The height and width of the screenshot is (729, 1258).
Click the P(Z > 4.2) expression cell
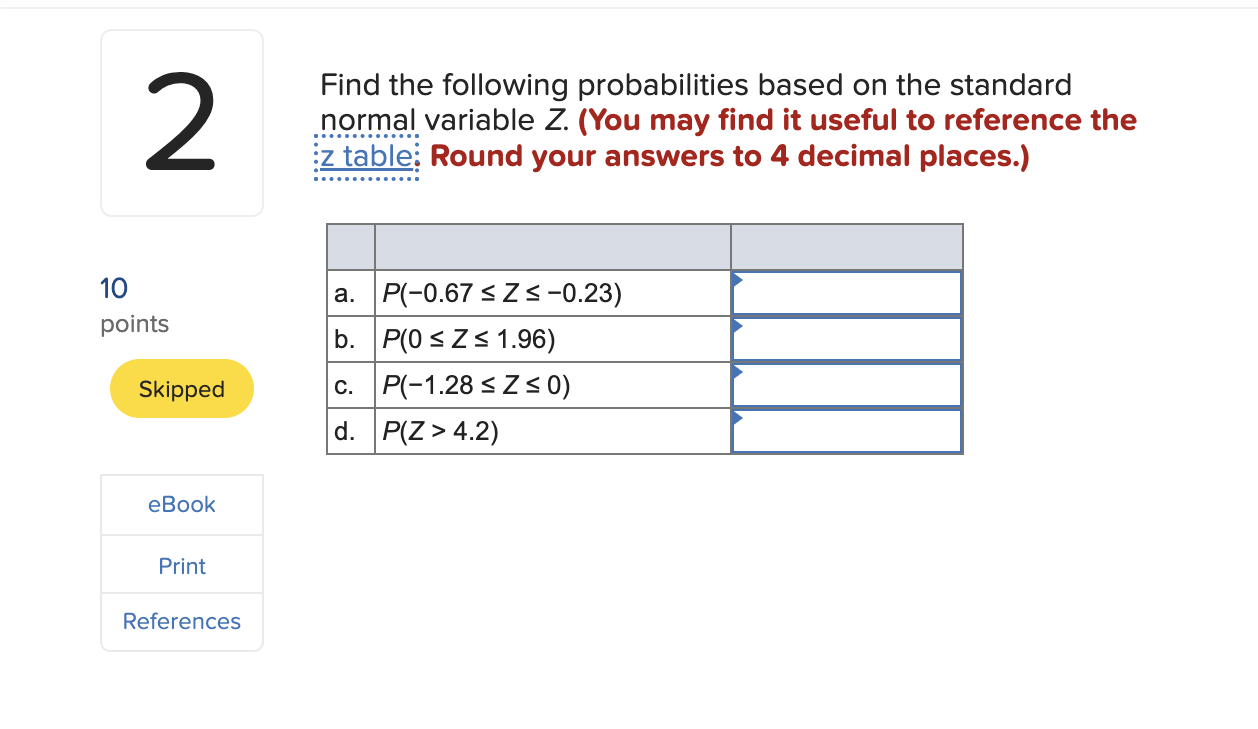552,430
